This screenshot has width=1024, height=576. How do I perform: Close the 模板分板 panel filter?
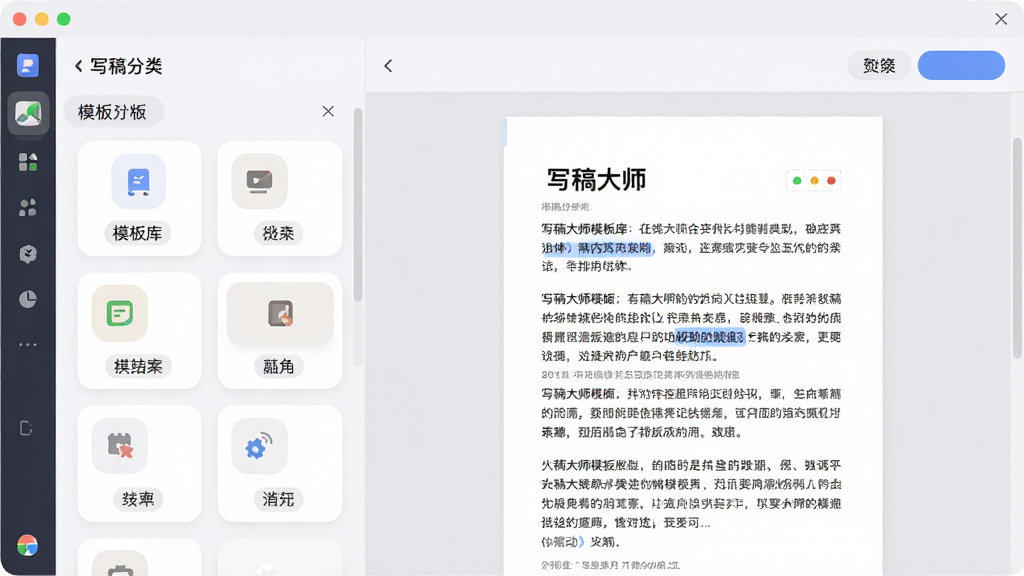(x=328, y=111)
